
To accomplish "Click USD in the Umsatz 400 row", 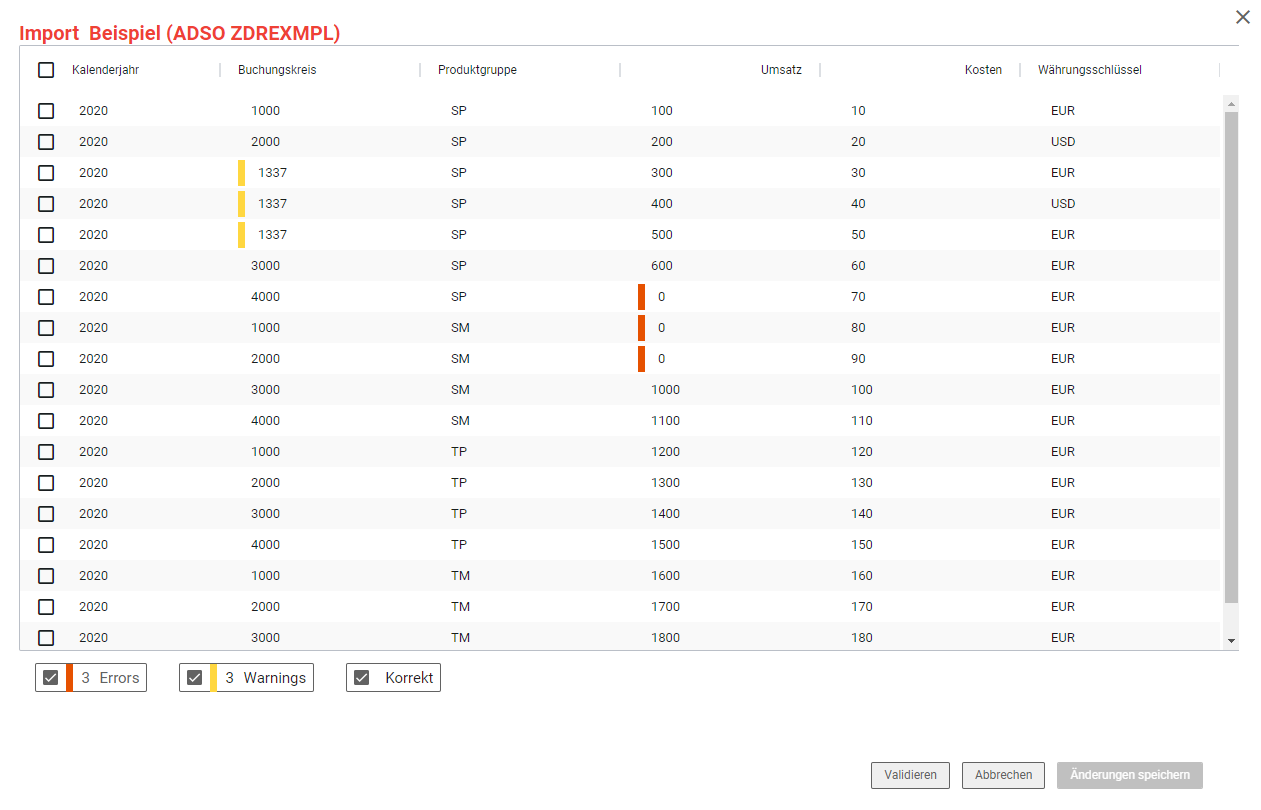I will 1063,204.
